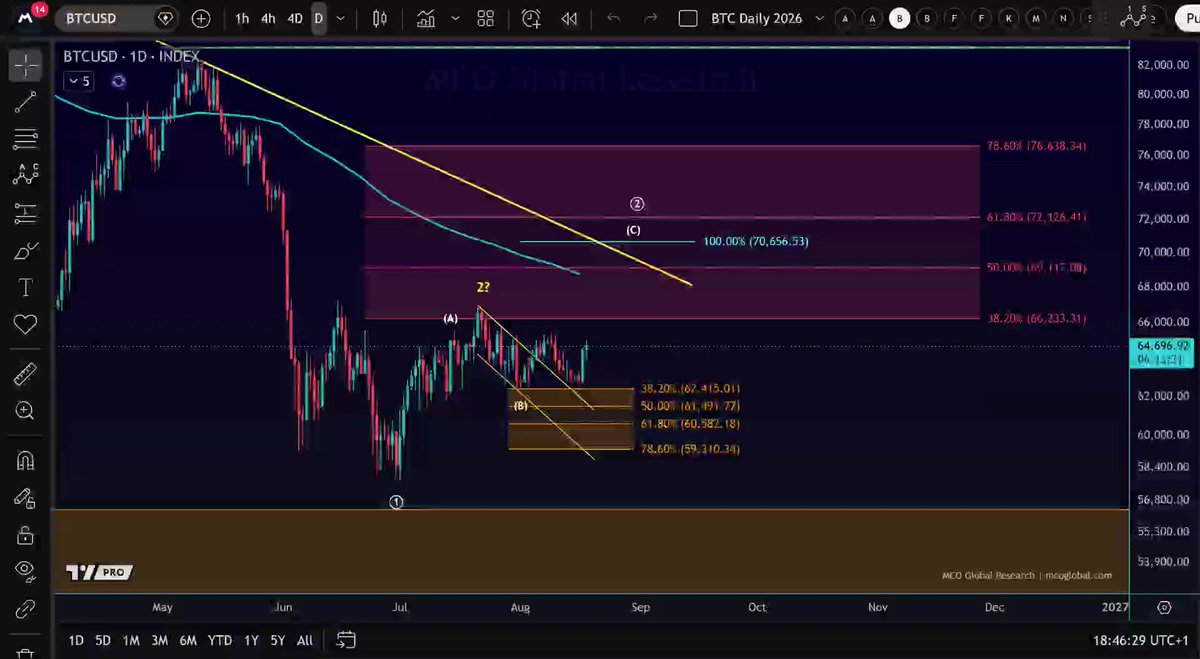1200x659 pixels.
Task: Switch to the 4h timeframe
Action: click(x=268, y=18)
